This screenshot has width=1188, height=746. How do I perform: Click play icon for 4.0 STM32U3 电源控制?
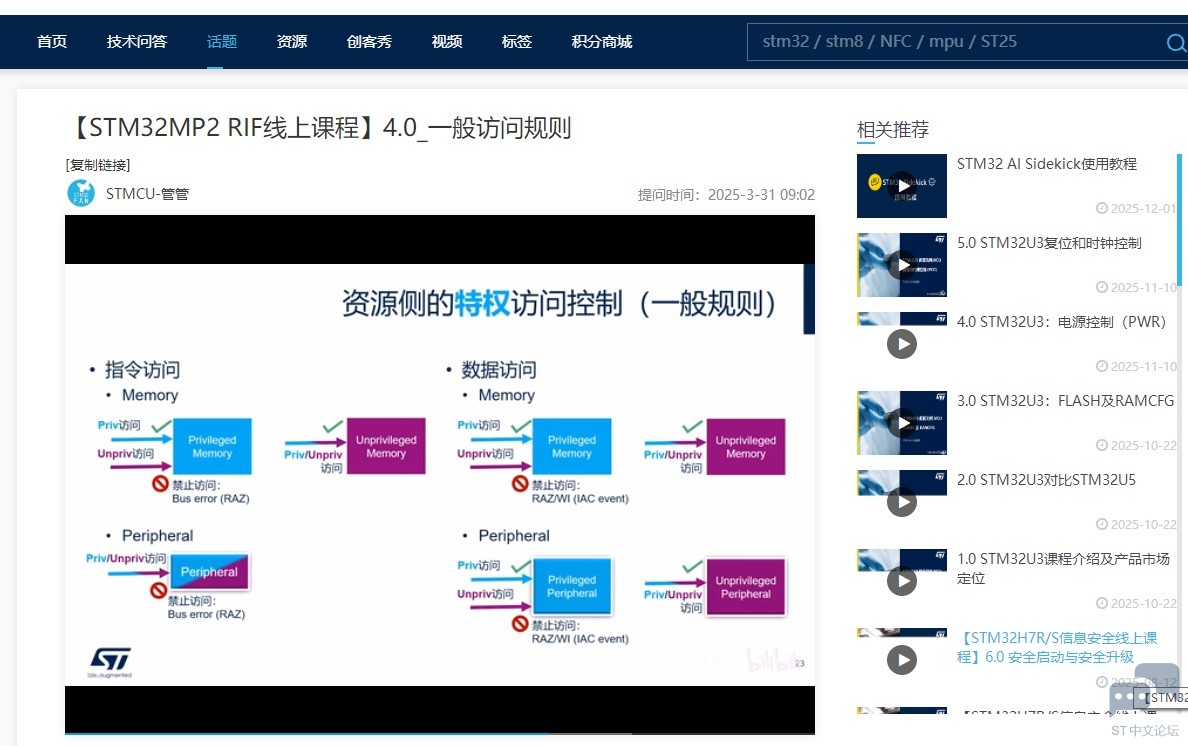[x=902, y=344]
